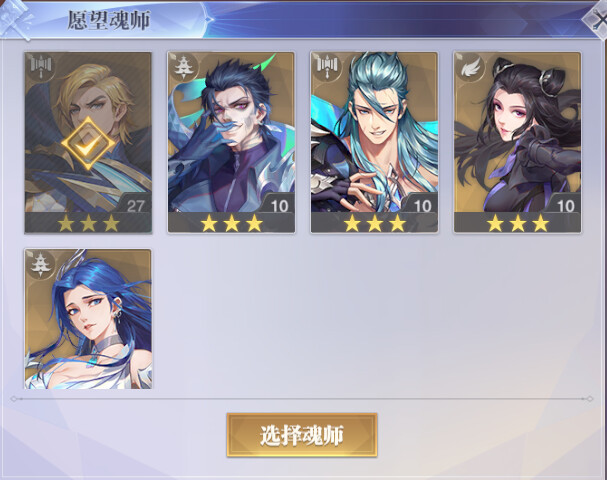This screenshot has width=607, height=480.
Task: Click the 10 count badge on the second card
Action: tap(279, 206)
